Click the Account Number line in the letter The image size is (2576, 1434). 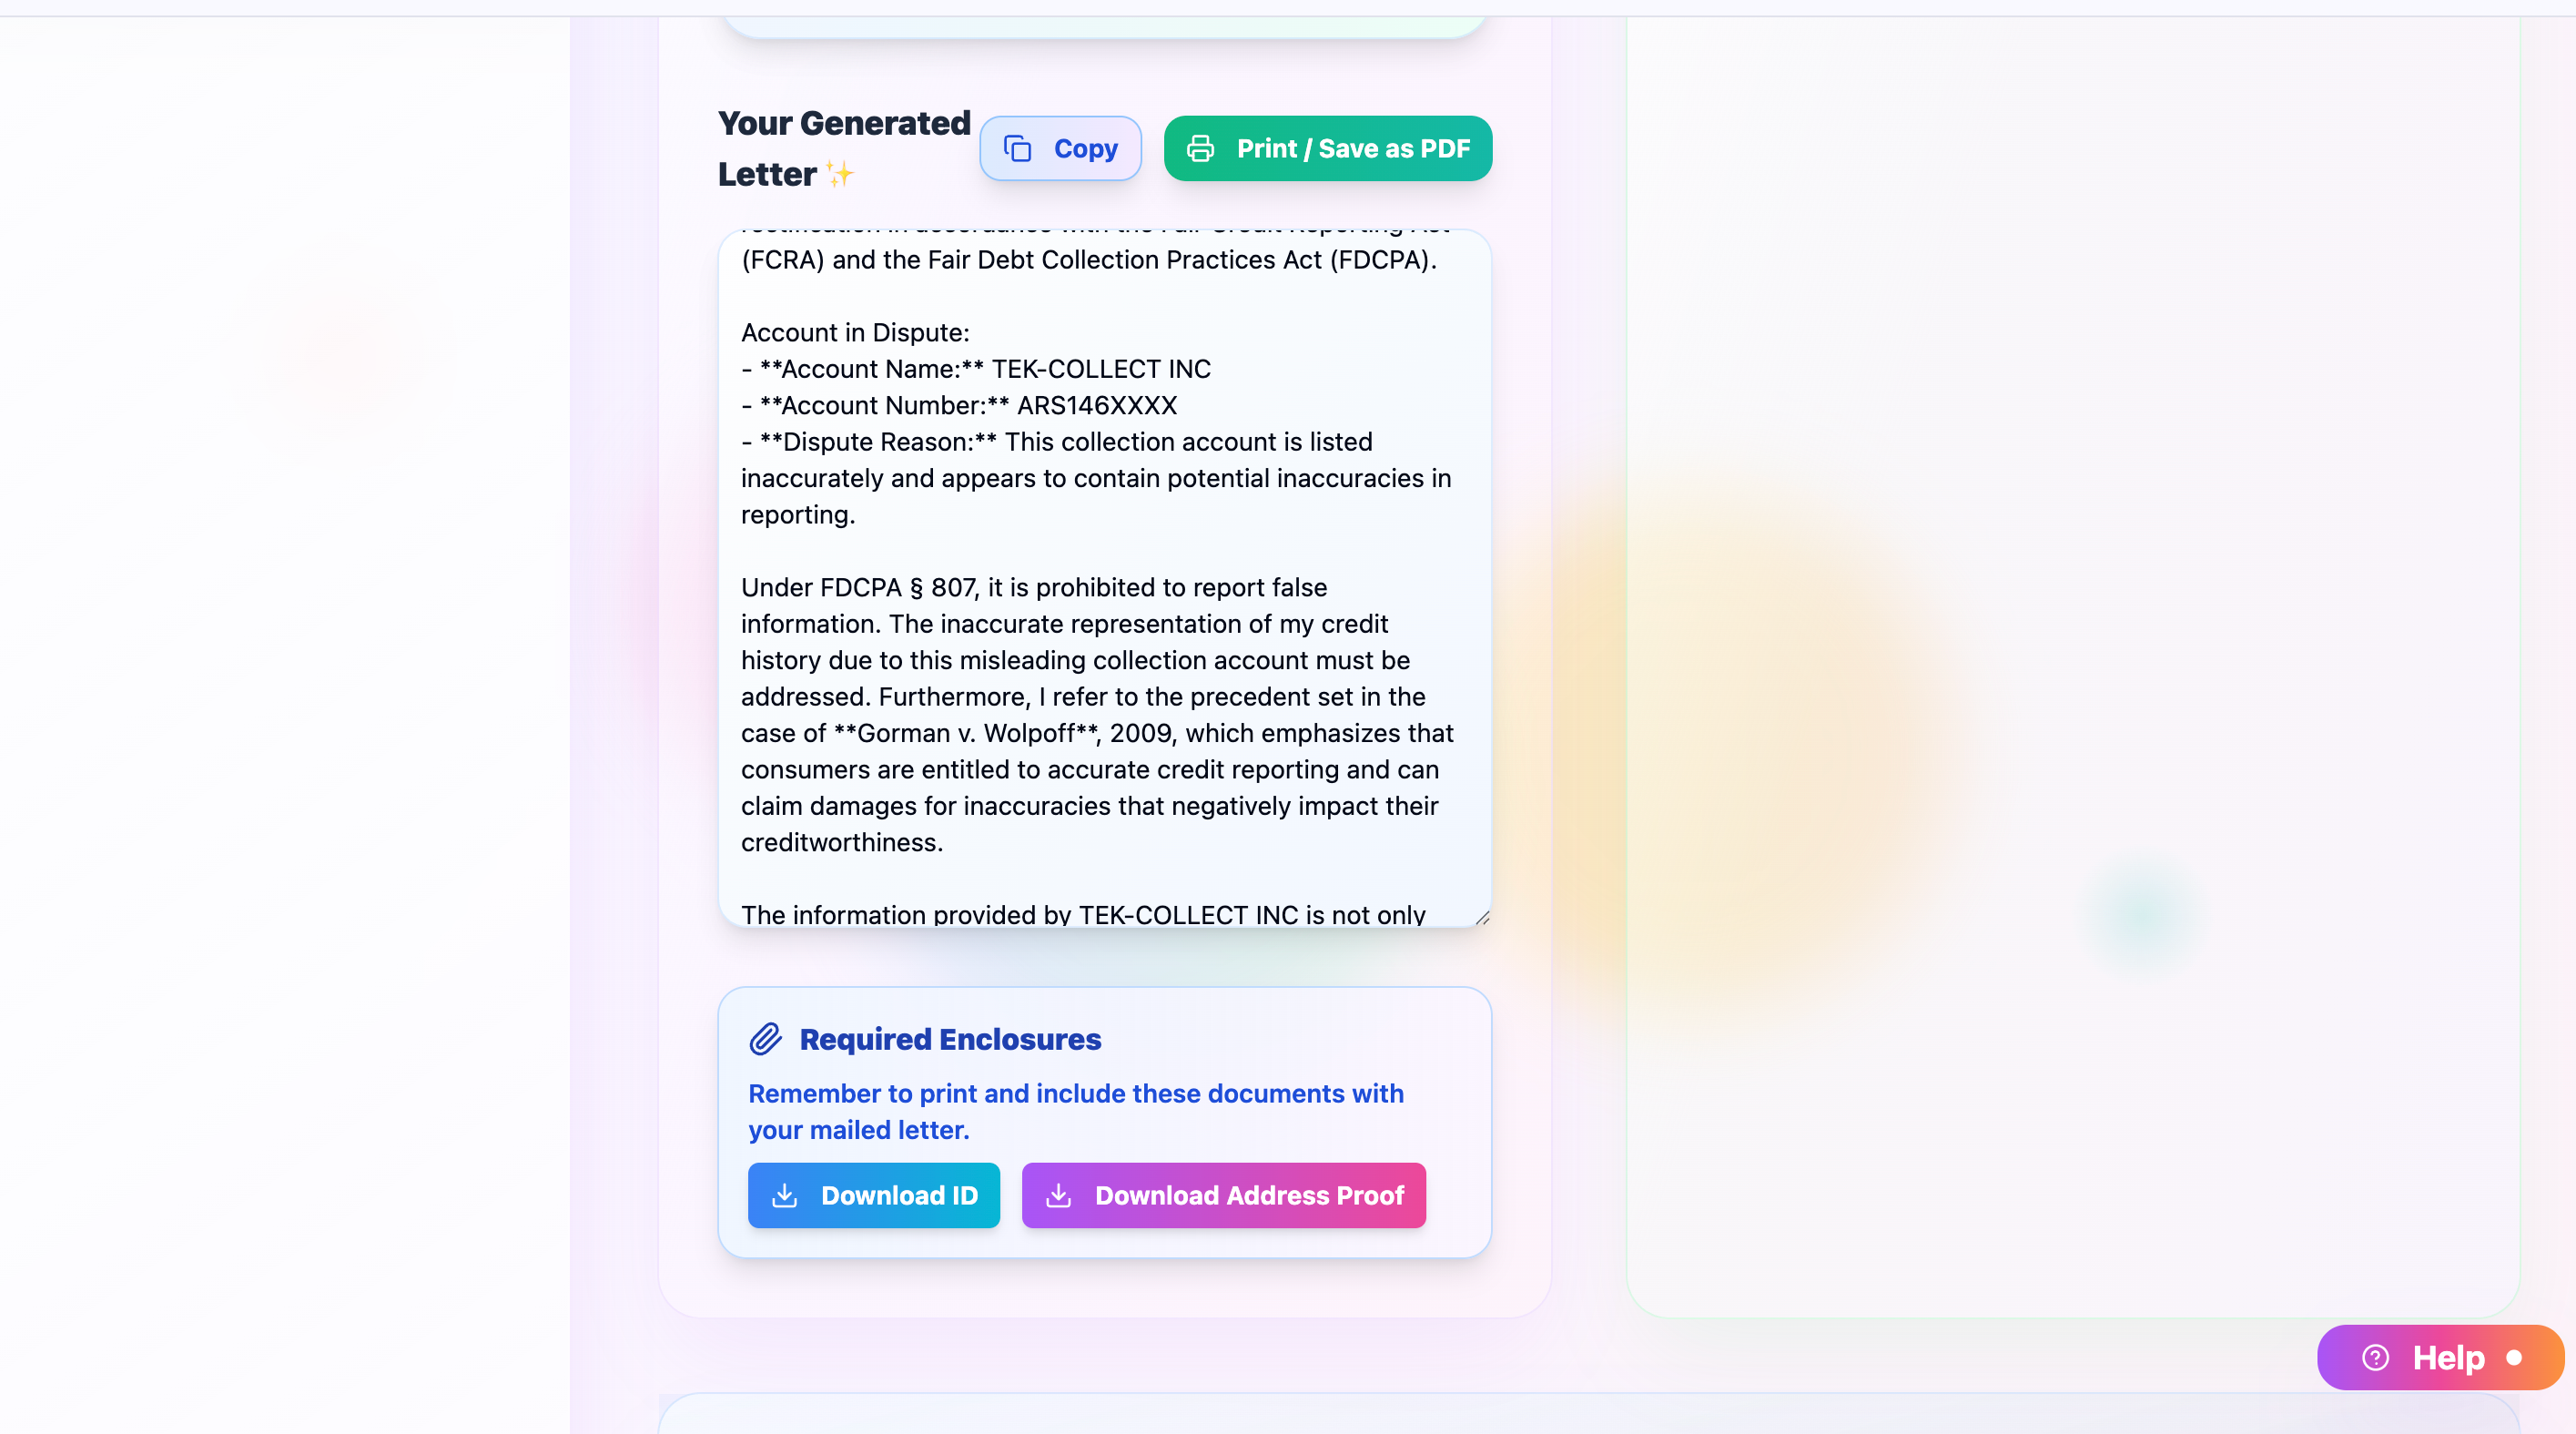[960, 405]
